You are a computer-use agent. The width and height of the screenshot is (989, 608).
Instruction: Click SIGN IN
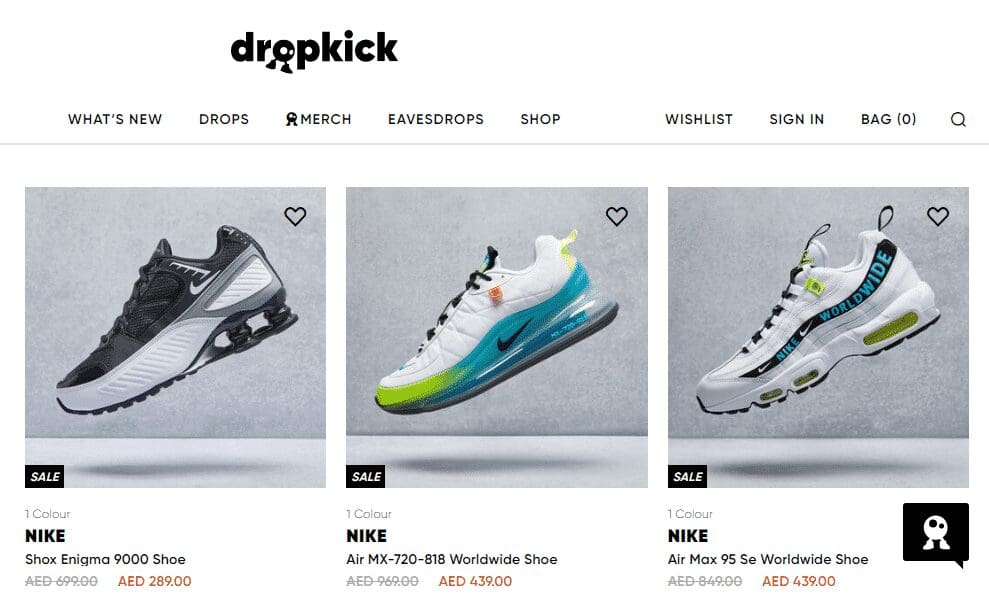tap(797, 119)
